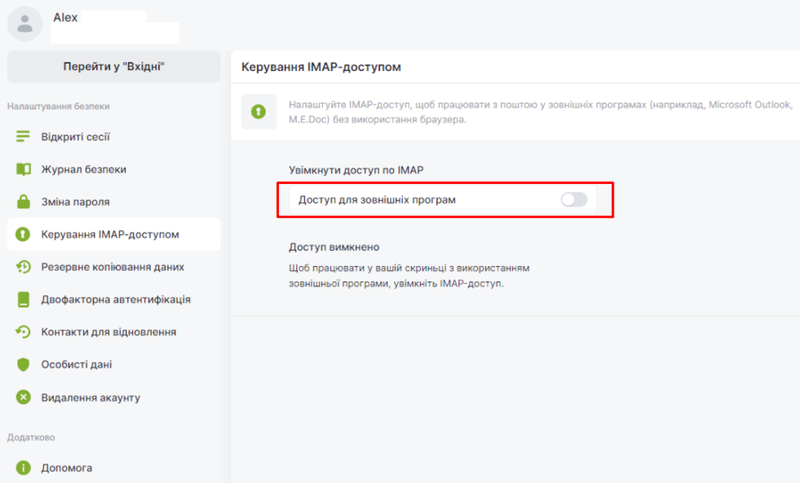Click the user avatar icon next to Alex

click(24, 24)
